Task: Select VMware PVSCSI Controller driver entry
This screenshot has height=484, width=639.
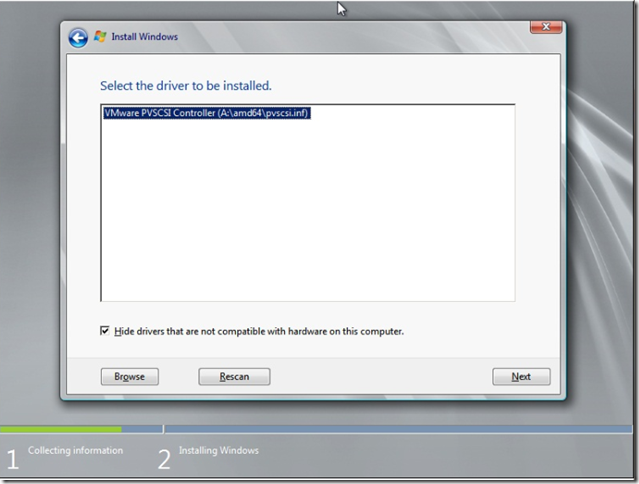Action: click(x=207, y=113)
